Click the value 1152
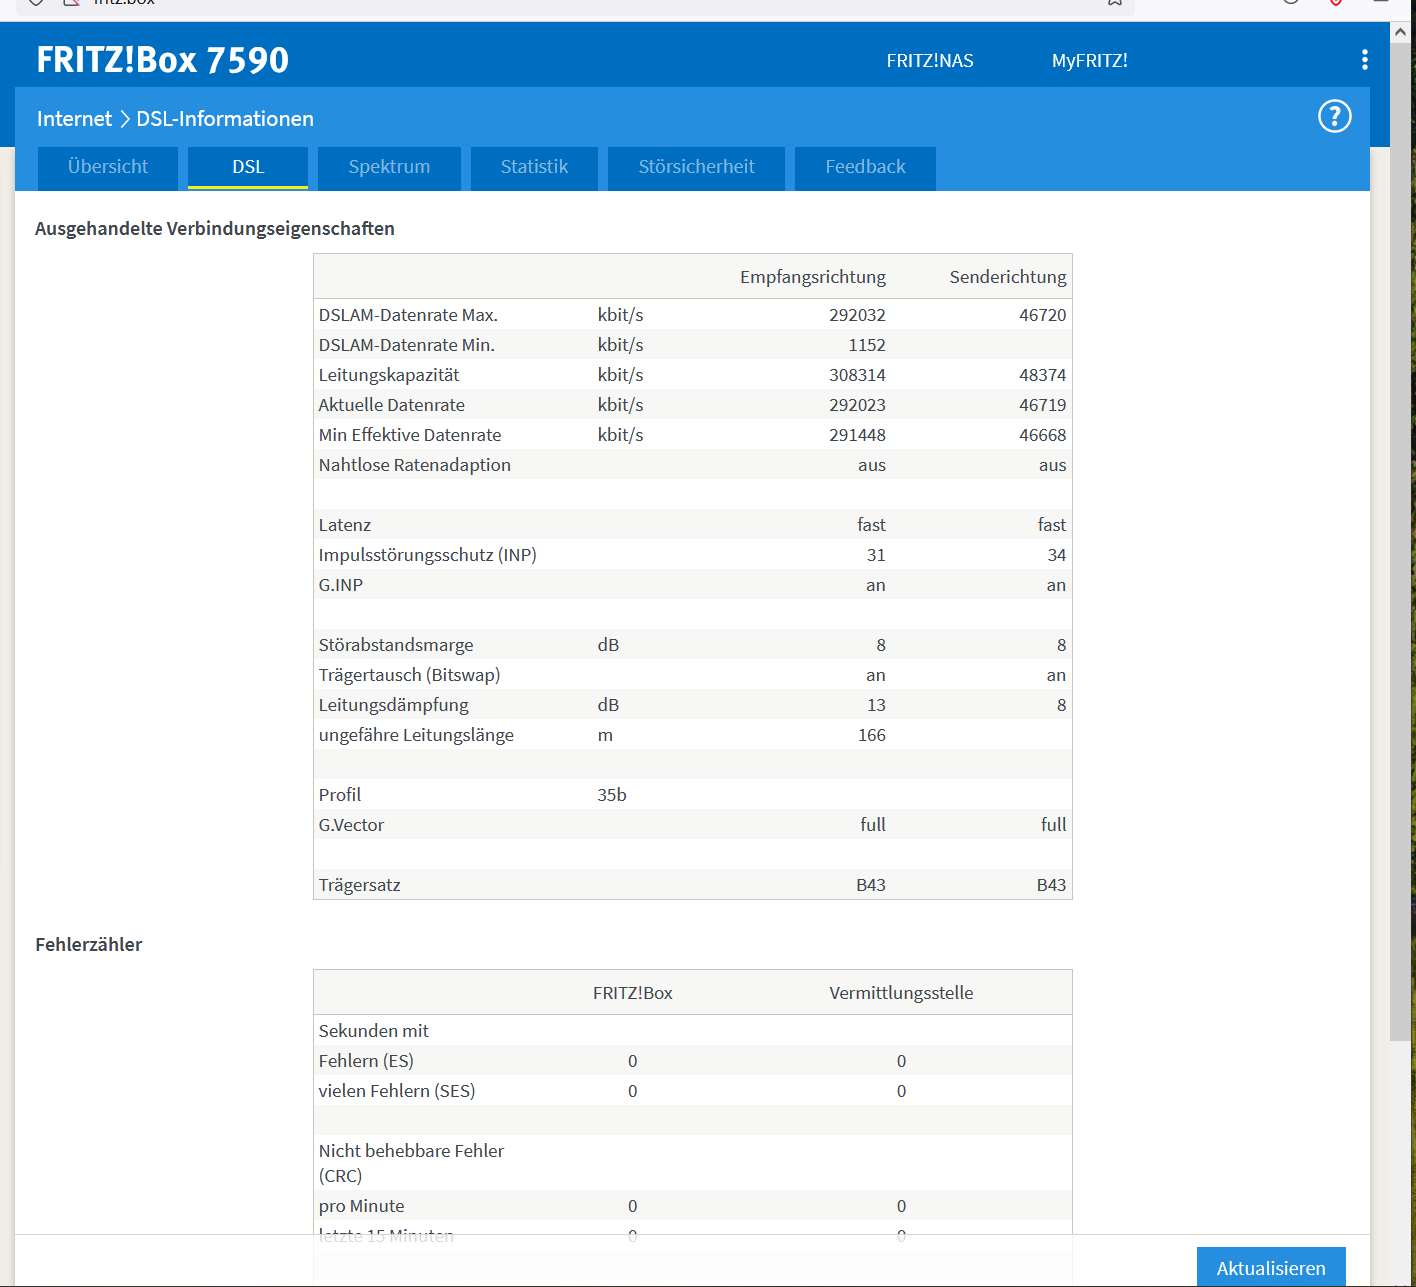The height and width of the screenshot is (1287, 1416). click(867, 345)
